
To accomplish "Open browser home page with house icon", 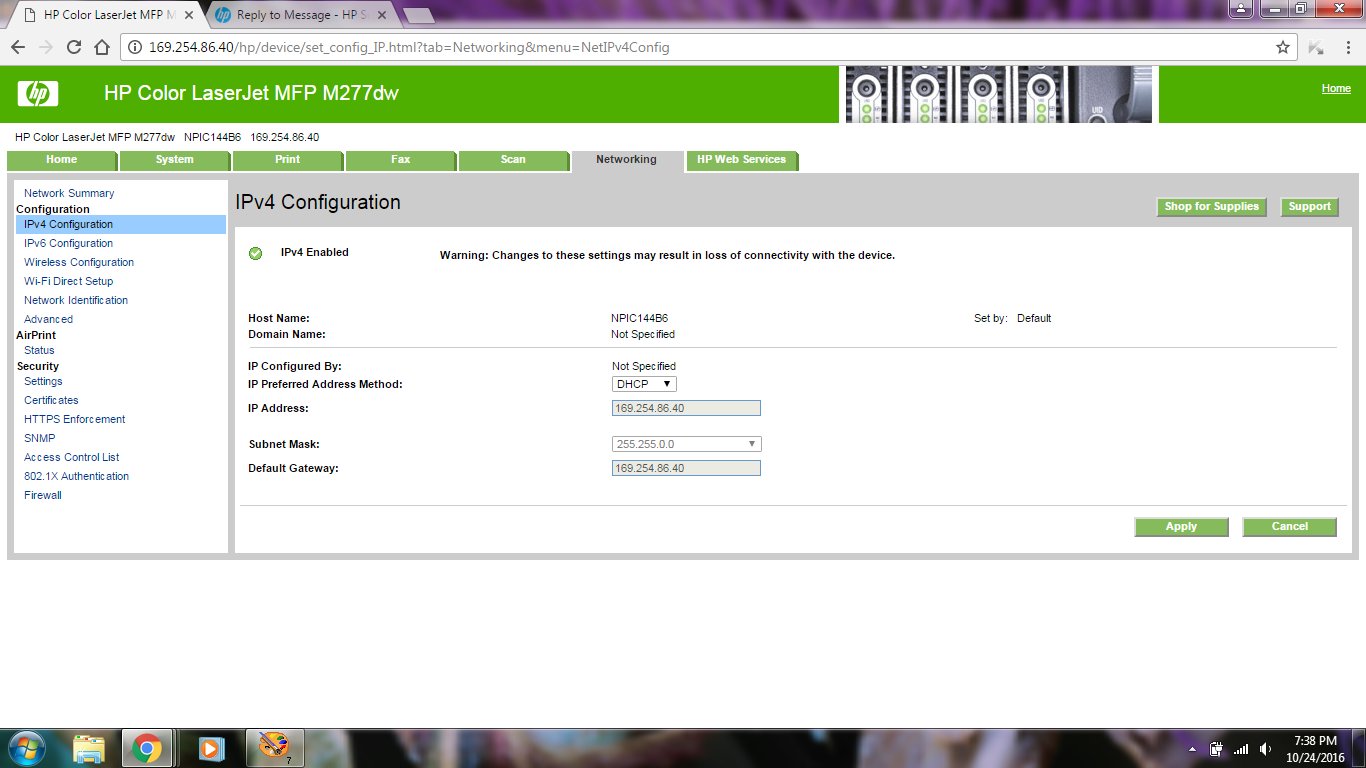I will coord(102,47).
